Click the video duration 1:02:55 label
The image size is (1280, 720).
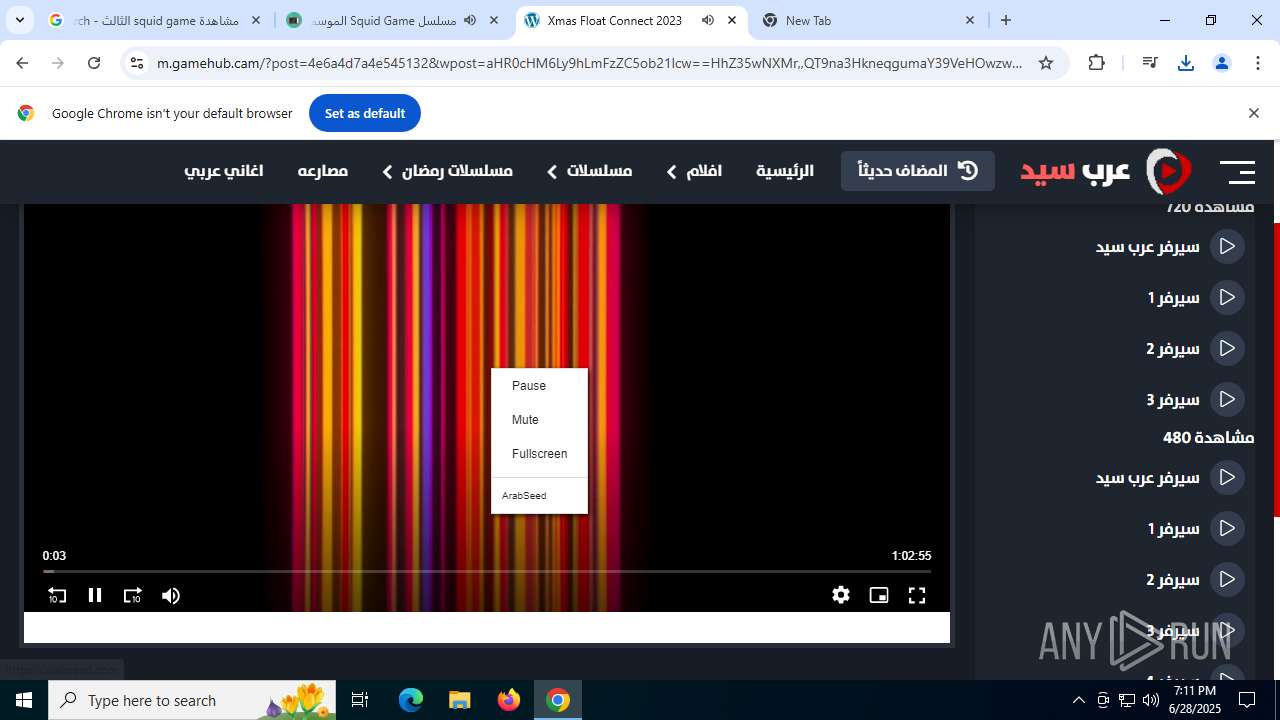click(911, 556)
